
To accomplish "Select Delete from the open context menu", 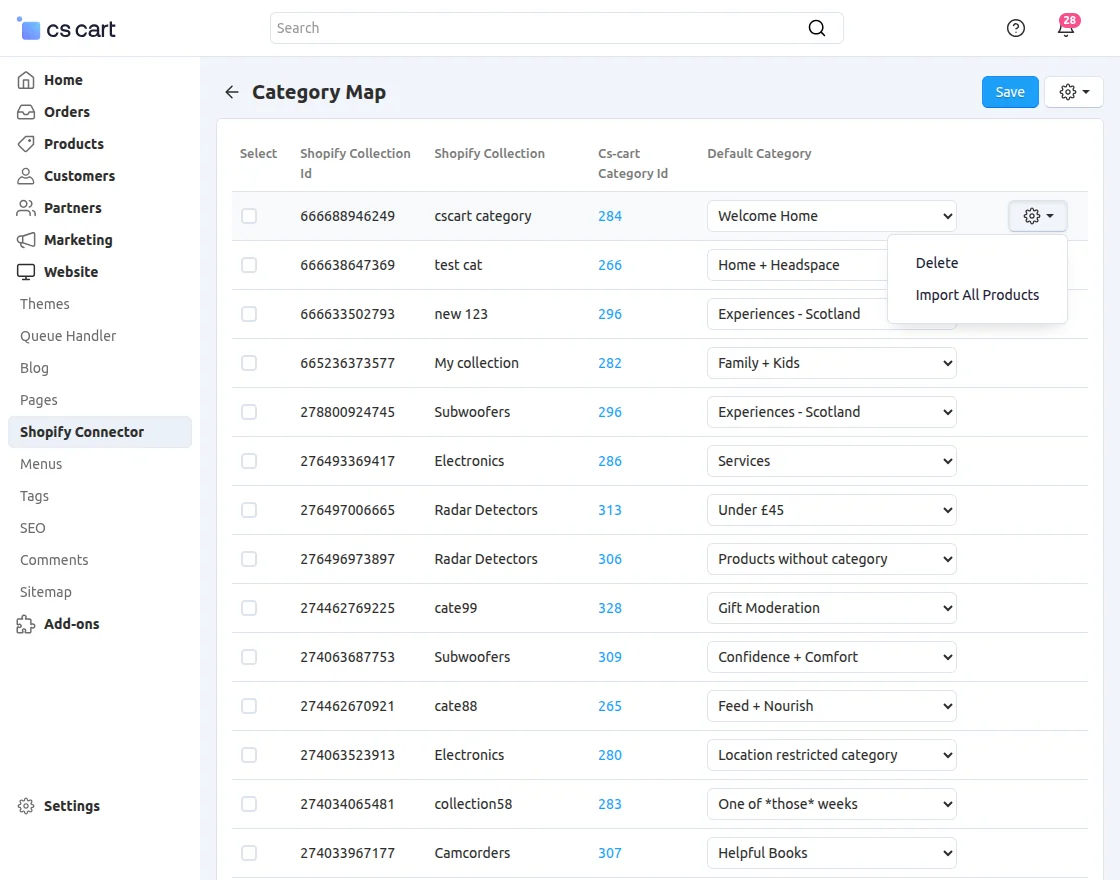I will pyautogui.click(x=936, y=262).
